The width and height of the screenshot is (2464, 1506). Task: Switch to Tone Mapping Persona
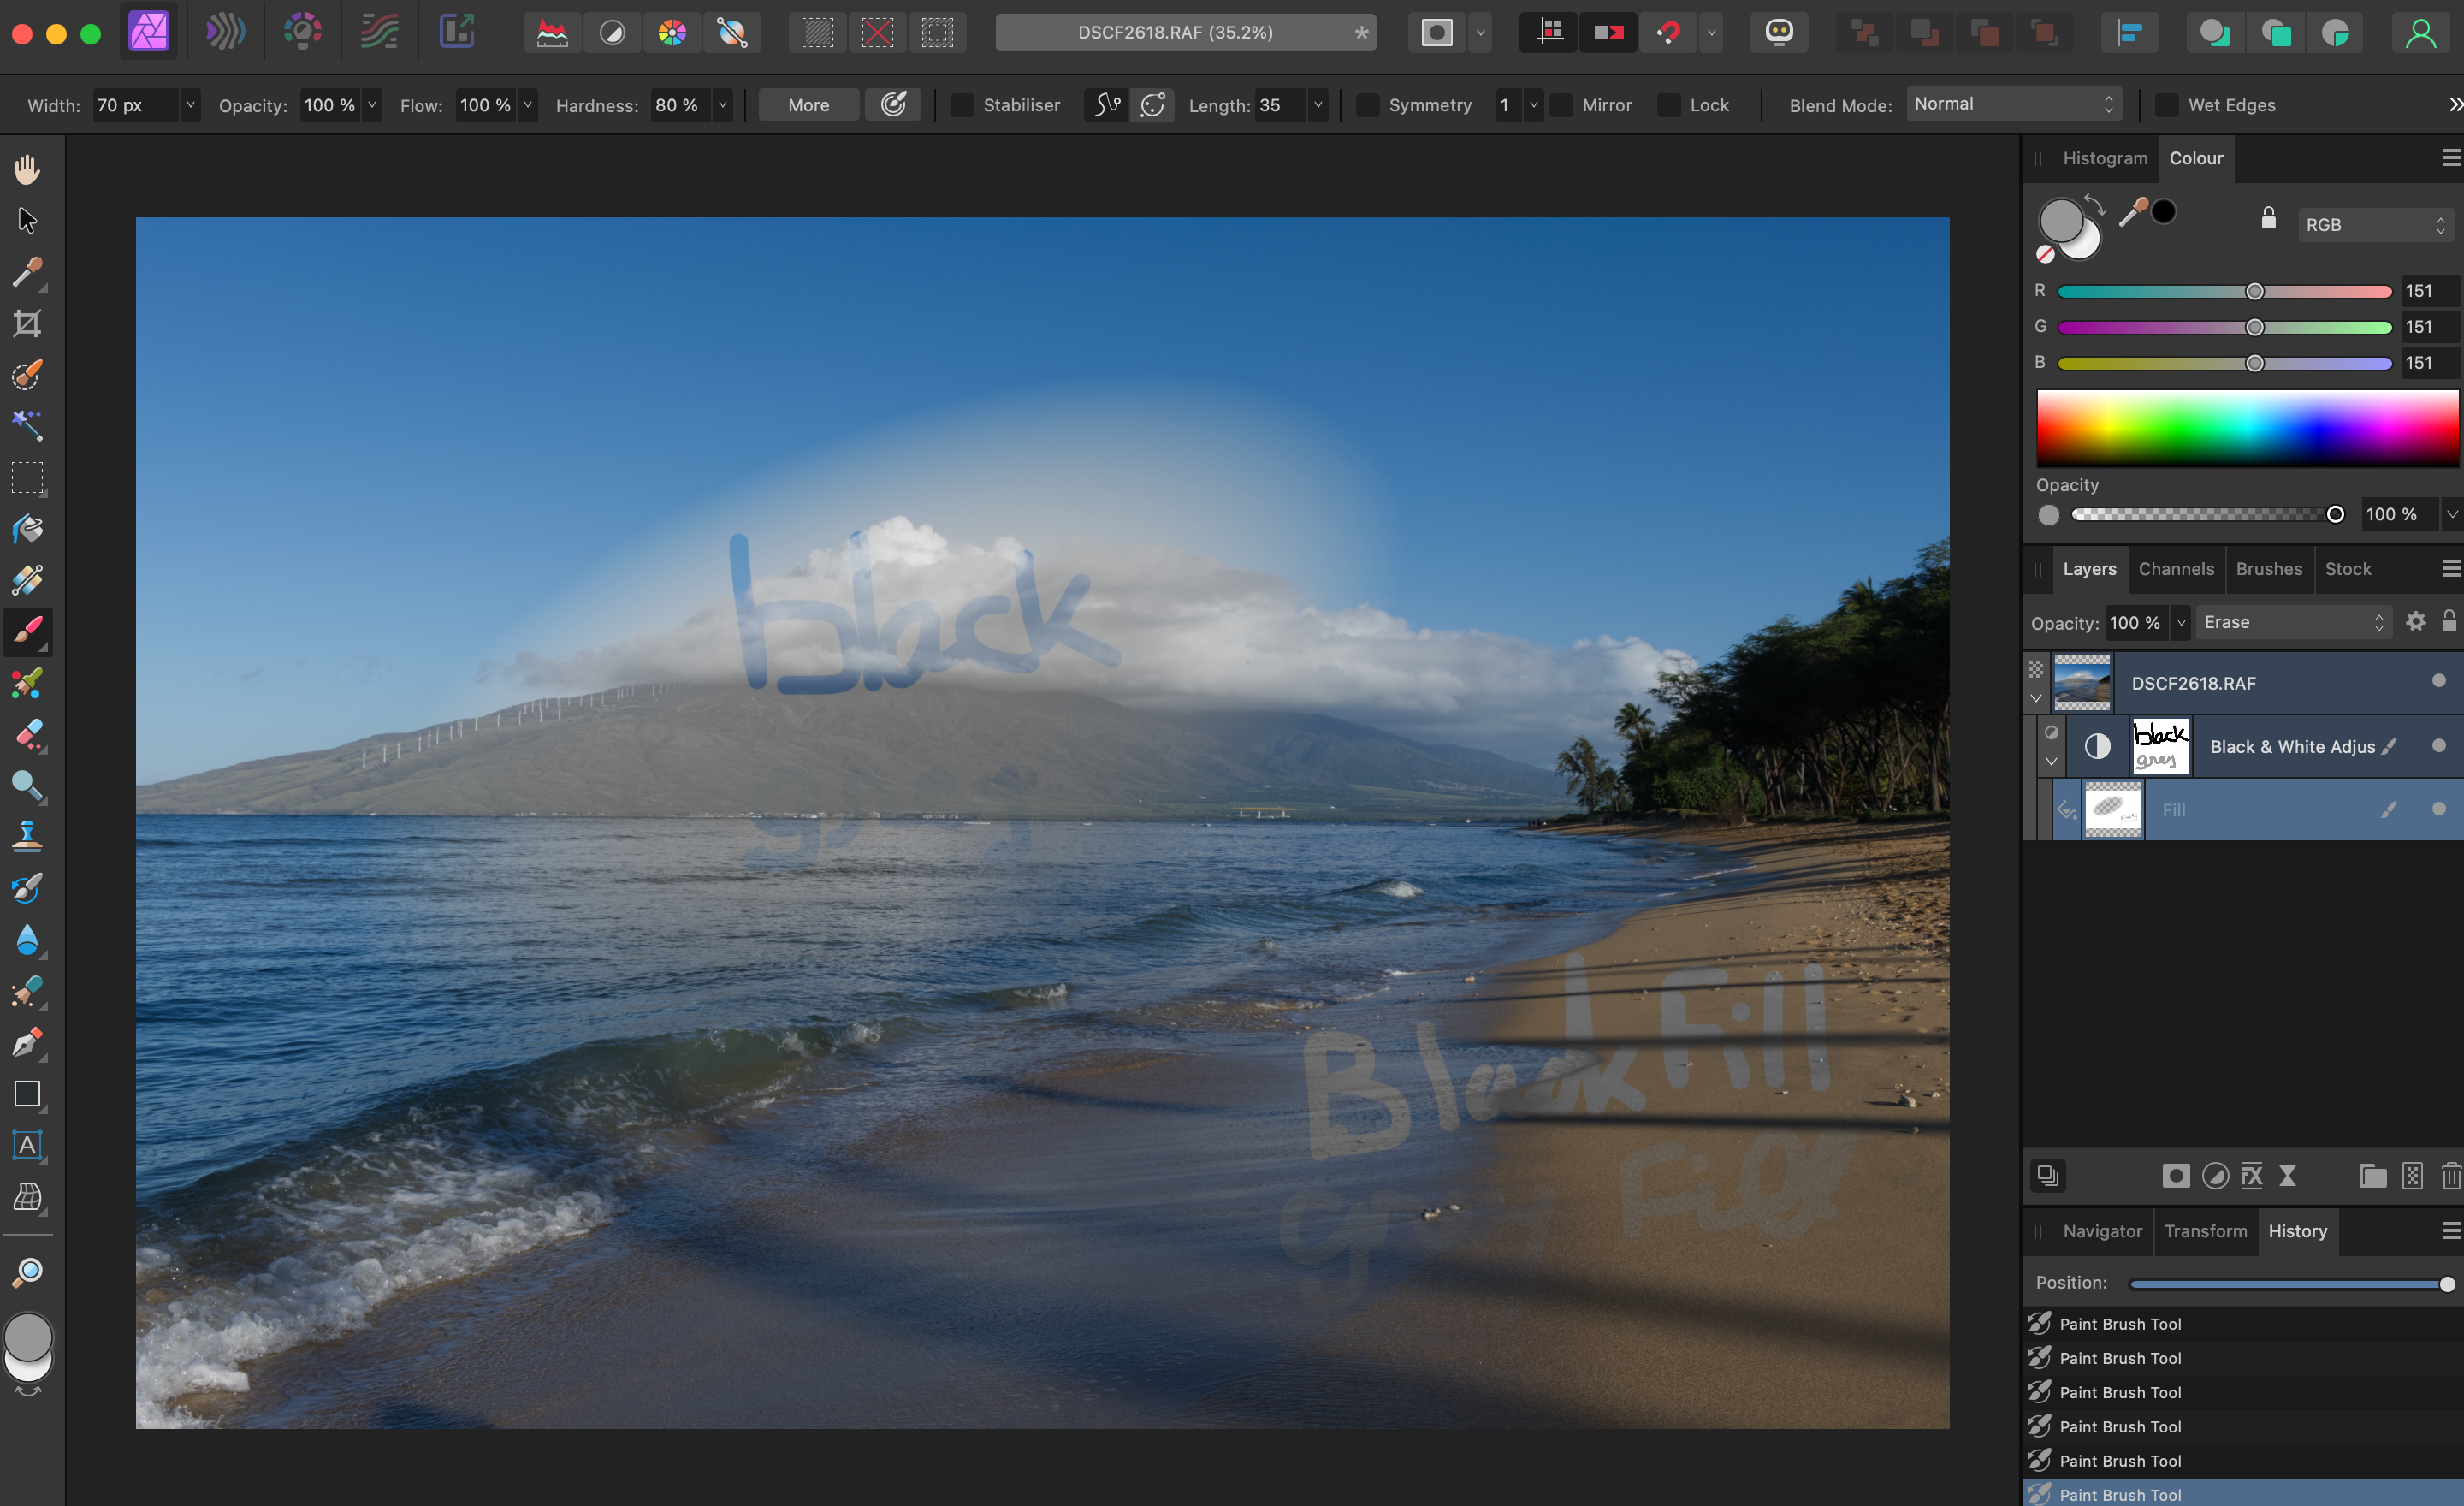point(379,32)
